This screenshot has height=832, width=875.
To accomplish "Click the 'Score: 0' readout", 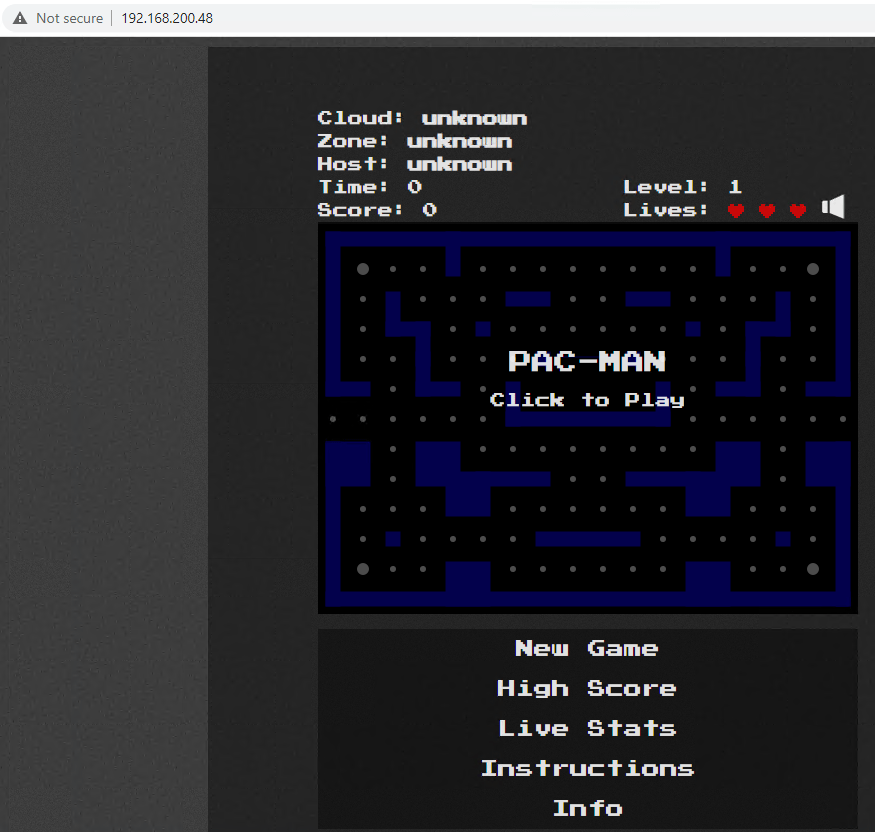I will [377, 210].
